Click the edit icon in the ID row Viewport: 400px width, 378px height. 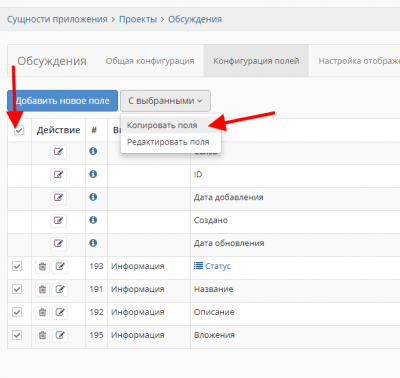coord(58,175)
